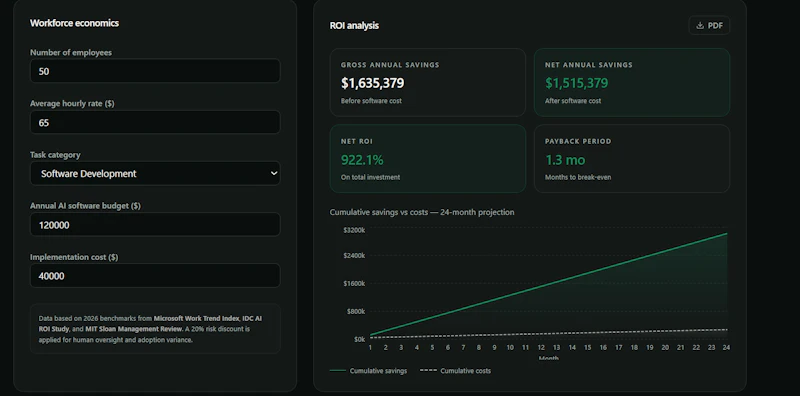Click the After software cost caption
The height and width of the screenshot is (396, 800).
tap(573, 101)
